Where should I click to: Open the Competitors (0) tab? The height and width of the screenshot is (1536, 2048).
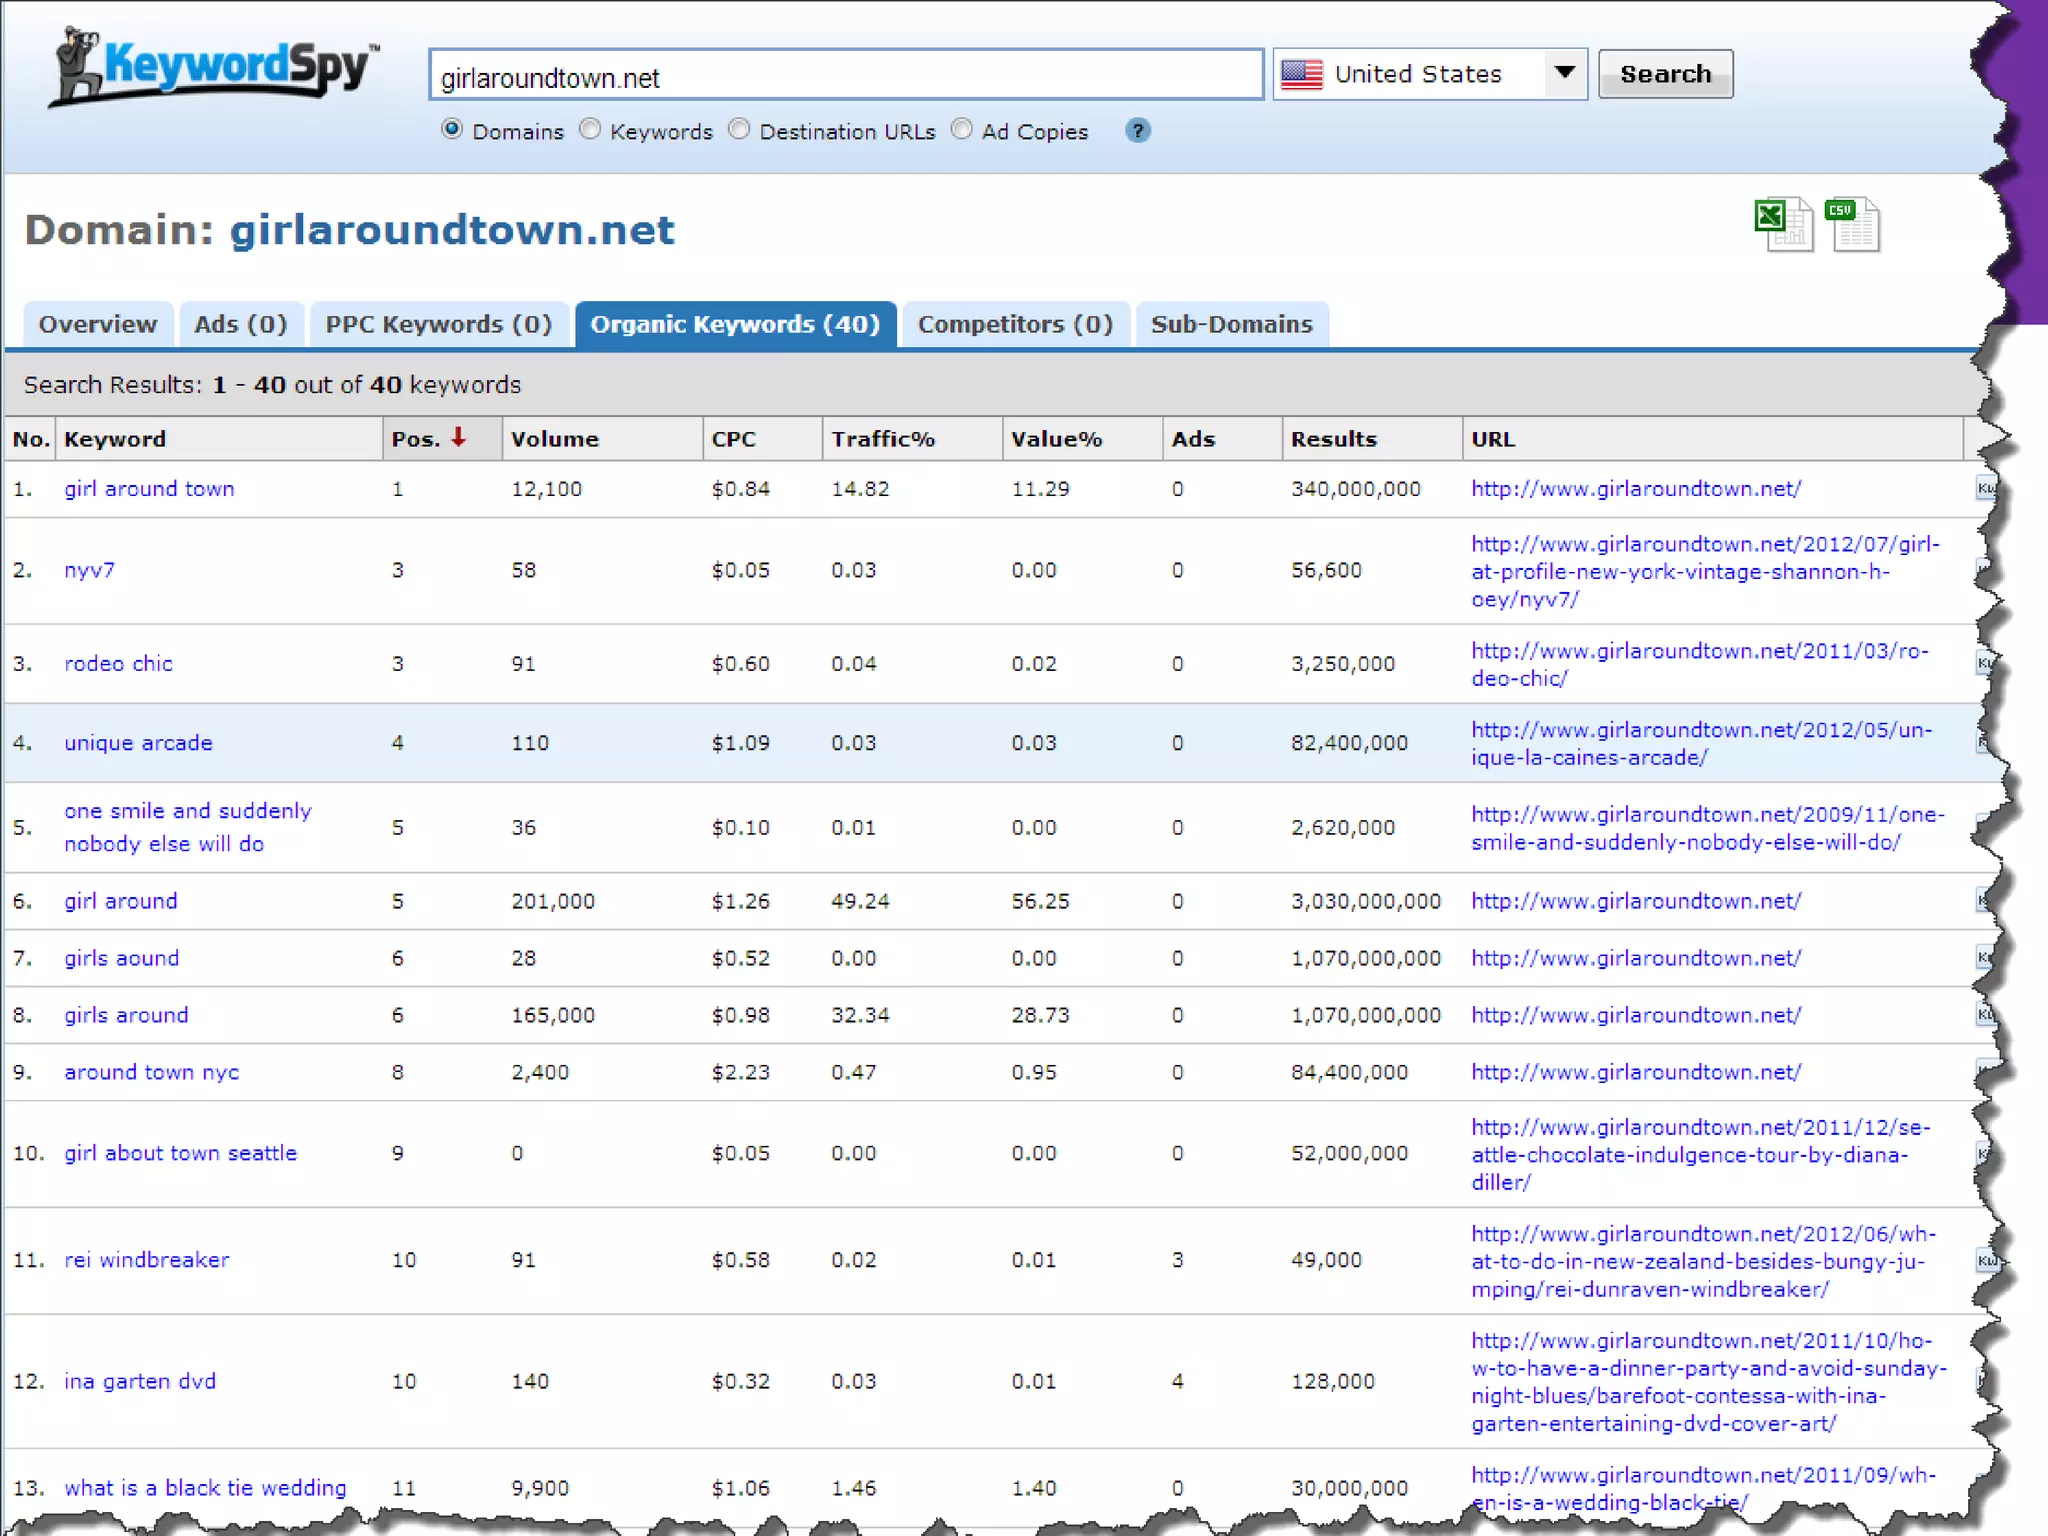1015,324
